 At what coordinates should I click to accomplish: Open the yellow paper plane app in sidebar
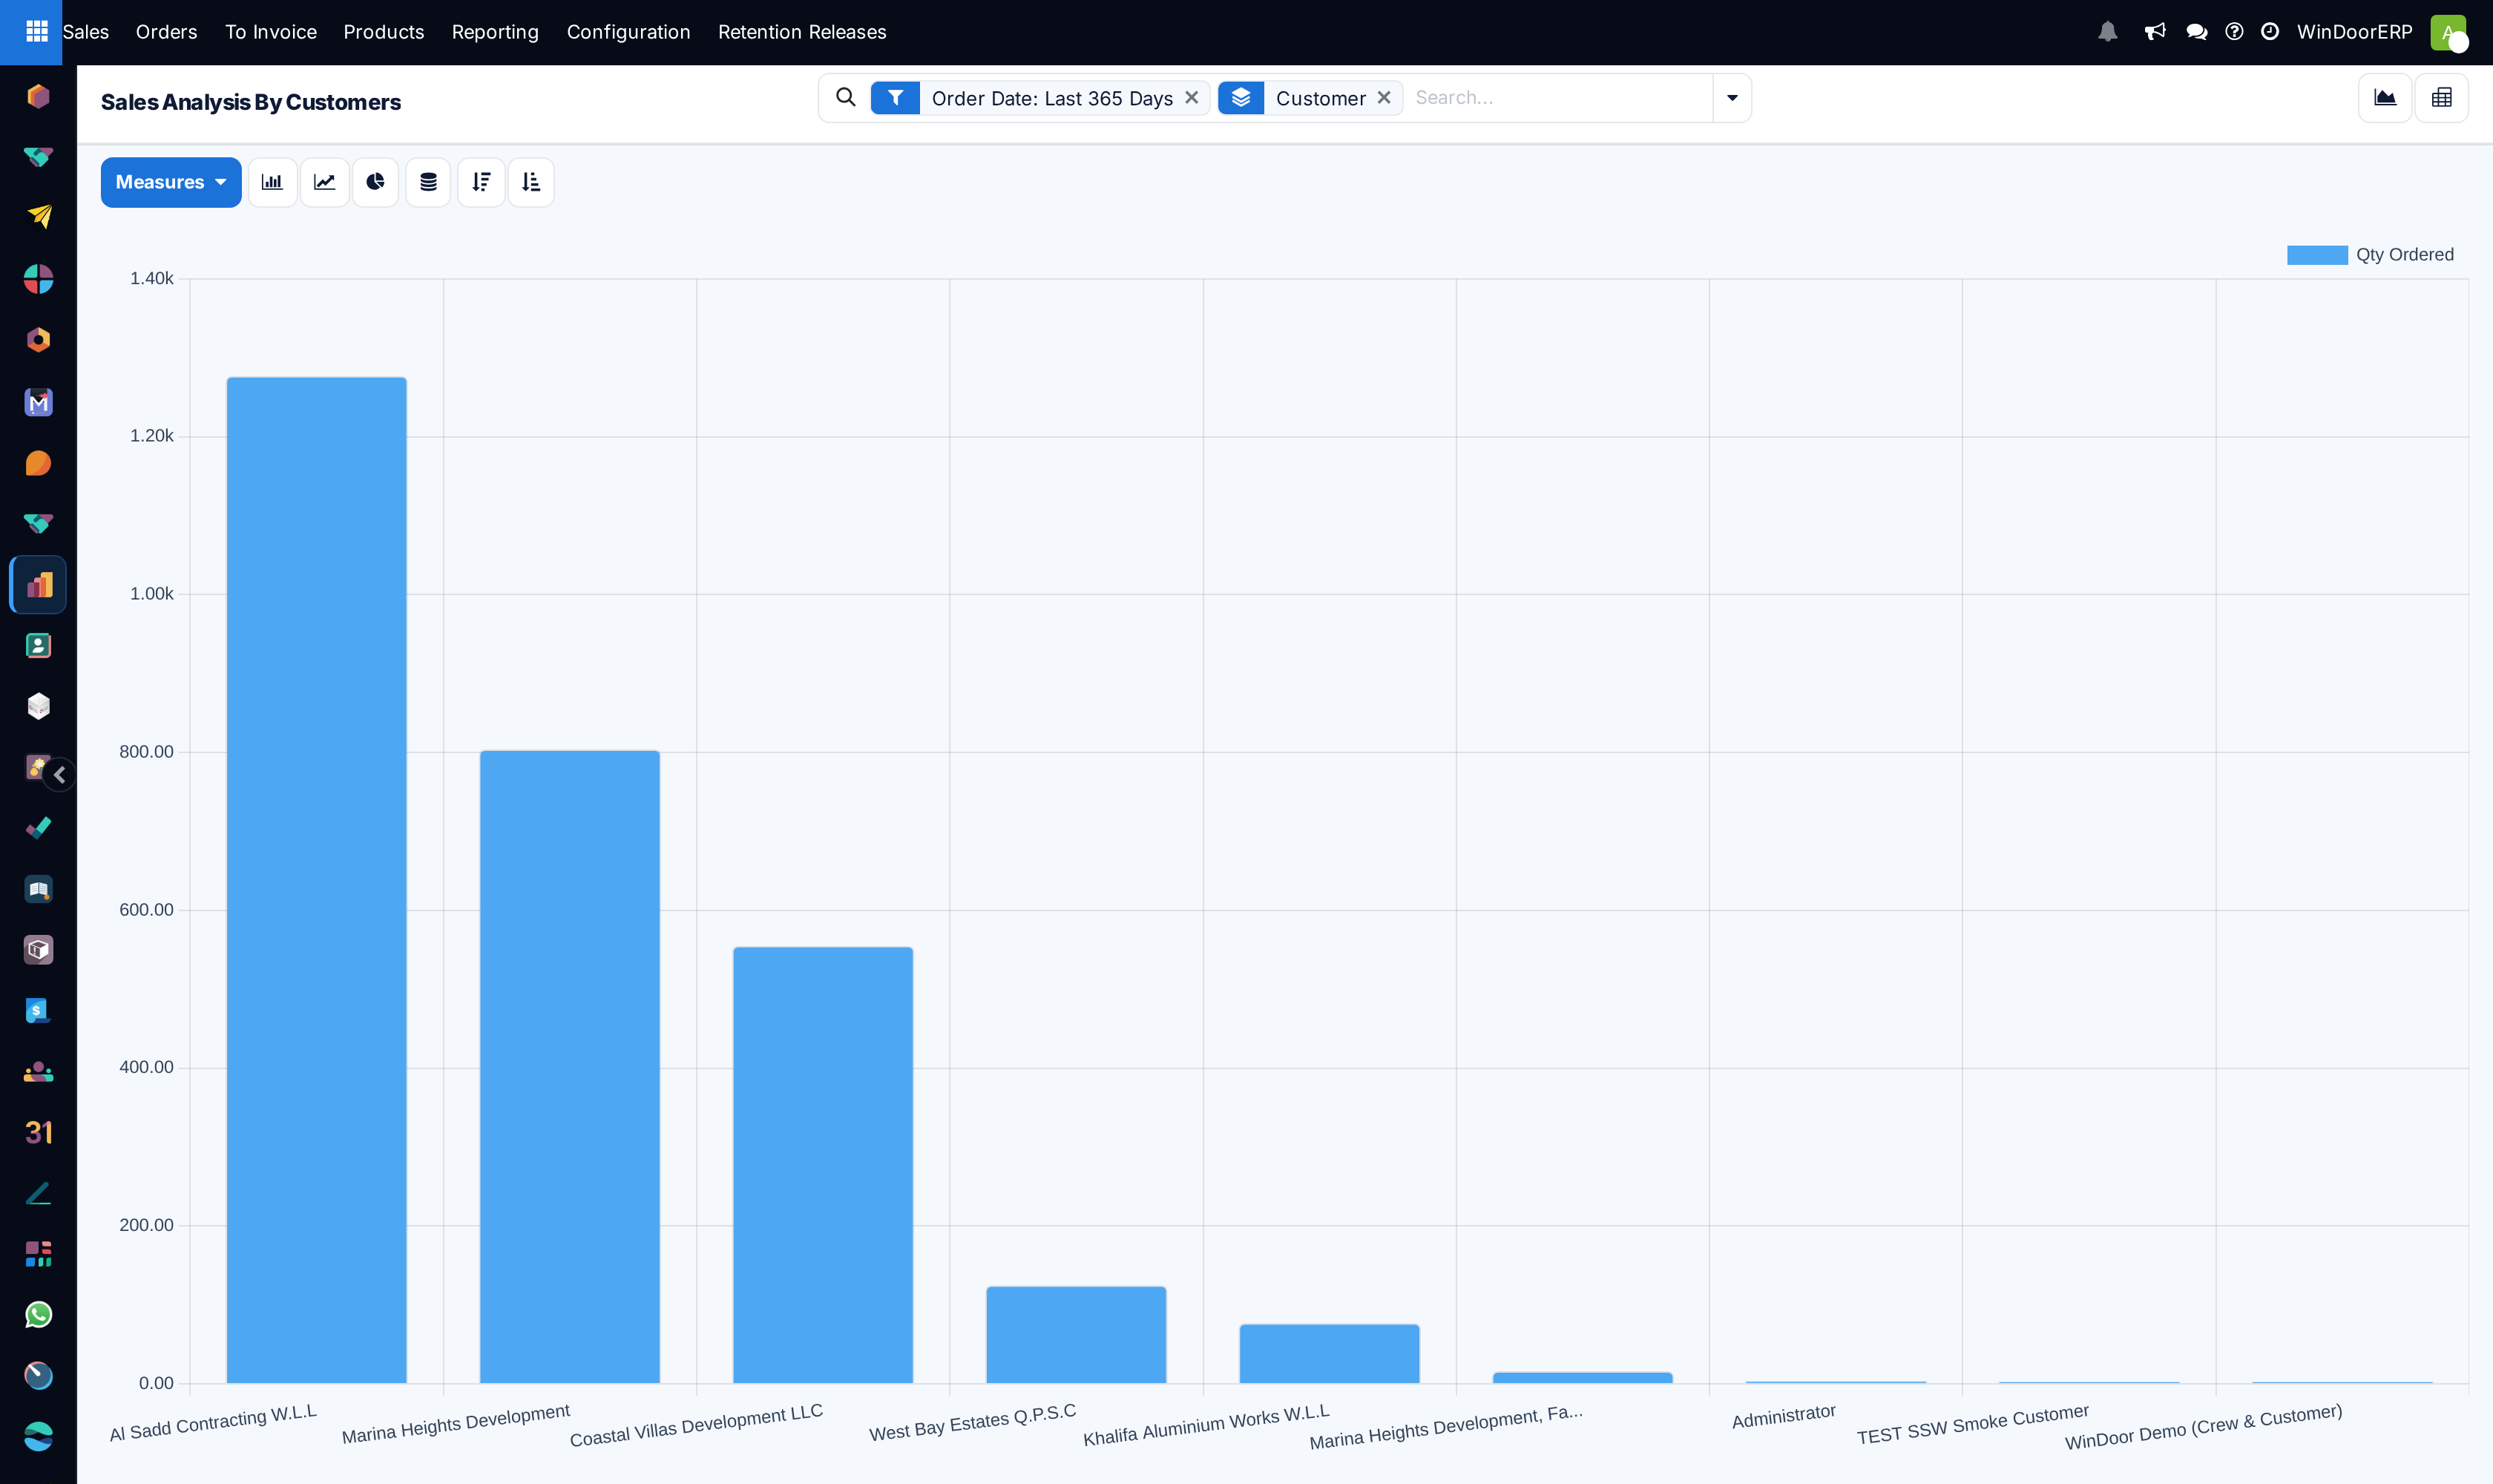pyautogui.click(x=38, y=217)
